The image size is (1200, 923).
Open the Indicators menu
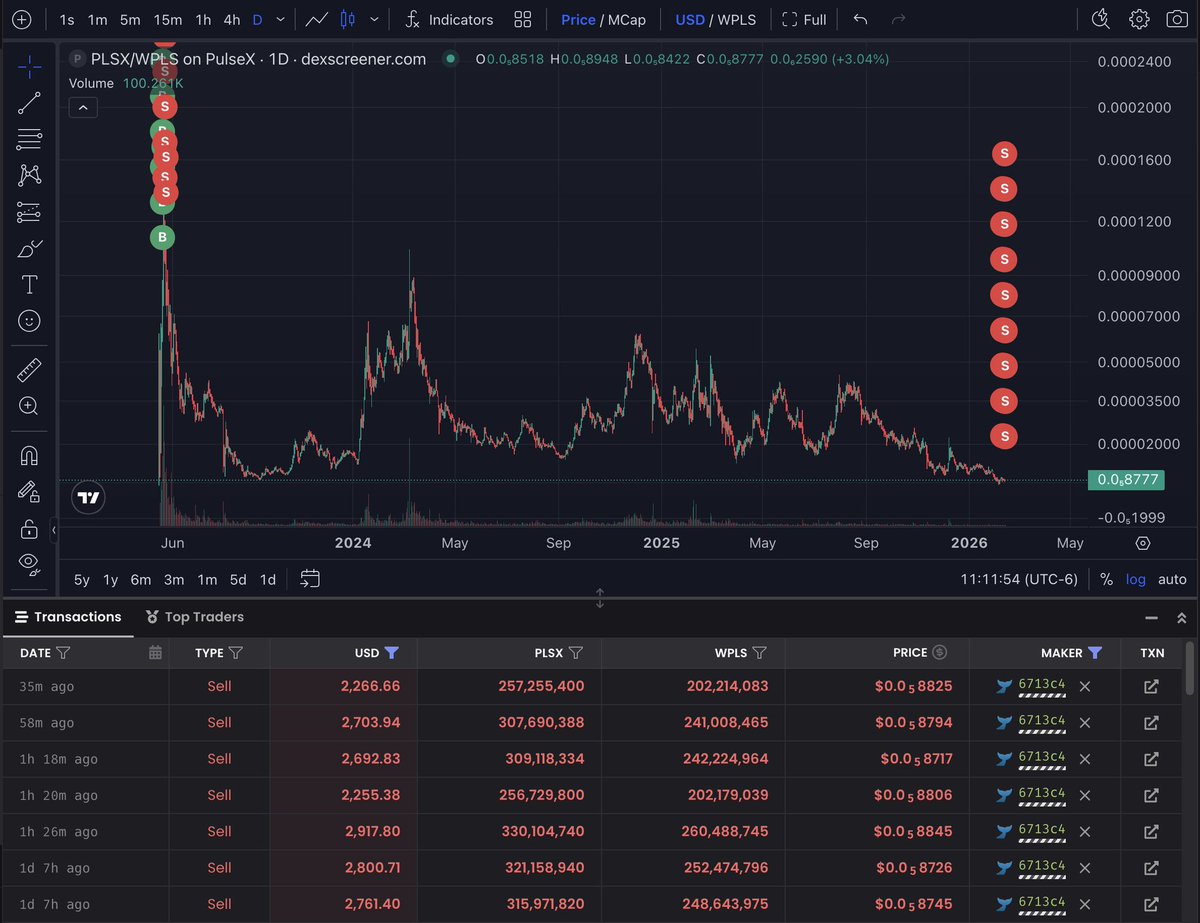tap(450, 20)
